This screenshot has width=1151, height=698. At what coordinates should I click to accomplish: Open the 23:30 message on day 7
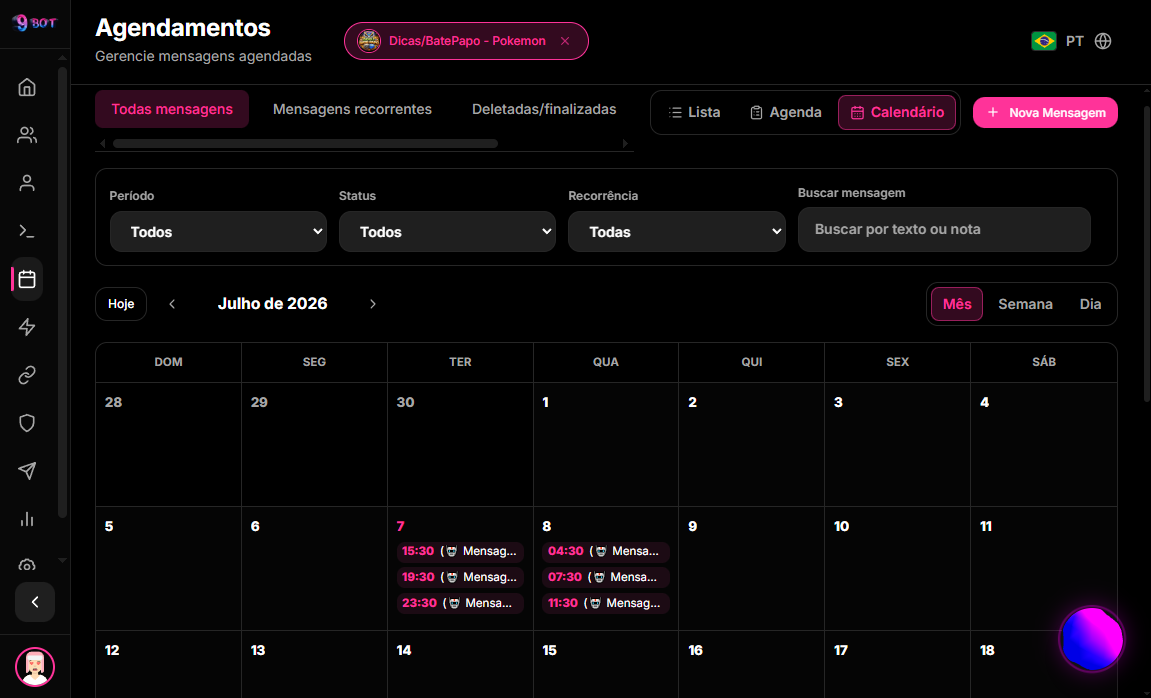(x=460, y=603)
